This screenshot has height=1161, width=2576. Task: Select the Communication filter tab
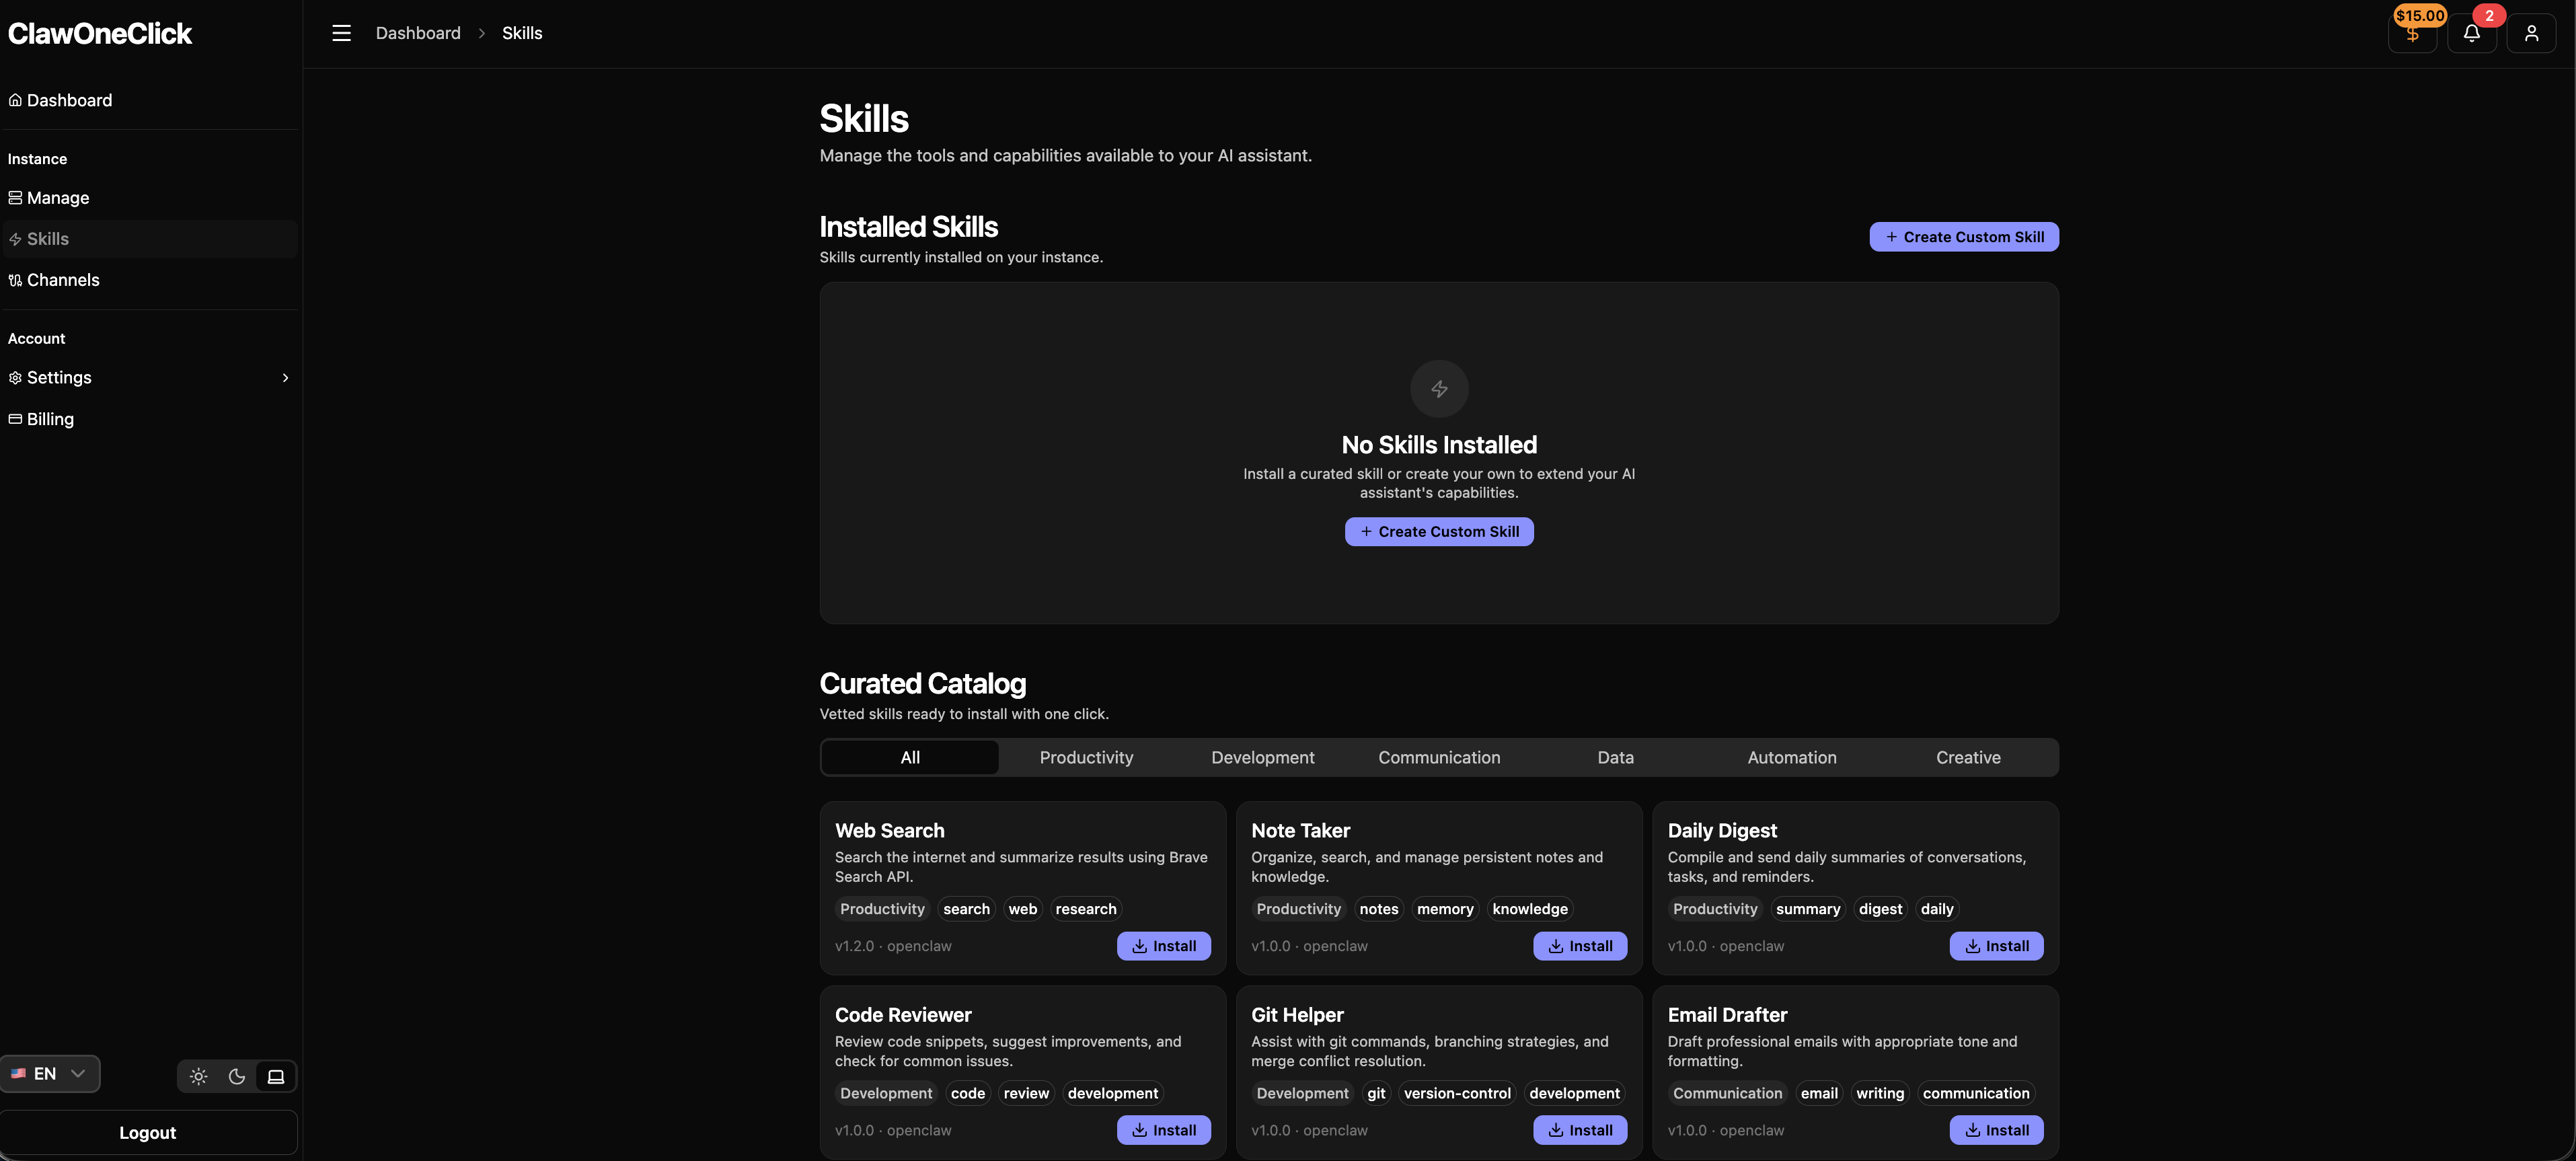pyautogui.click(x=1439, y=757)
